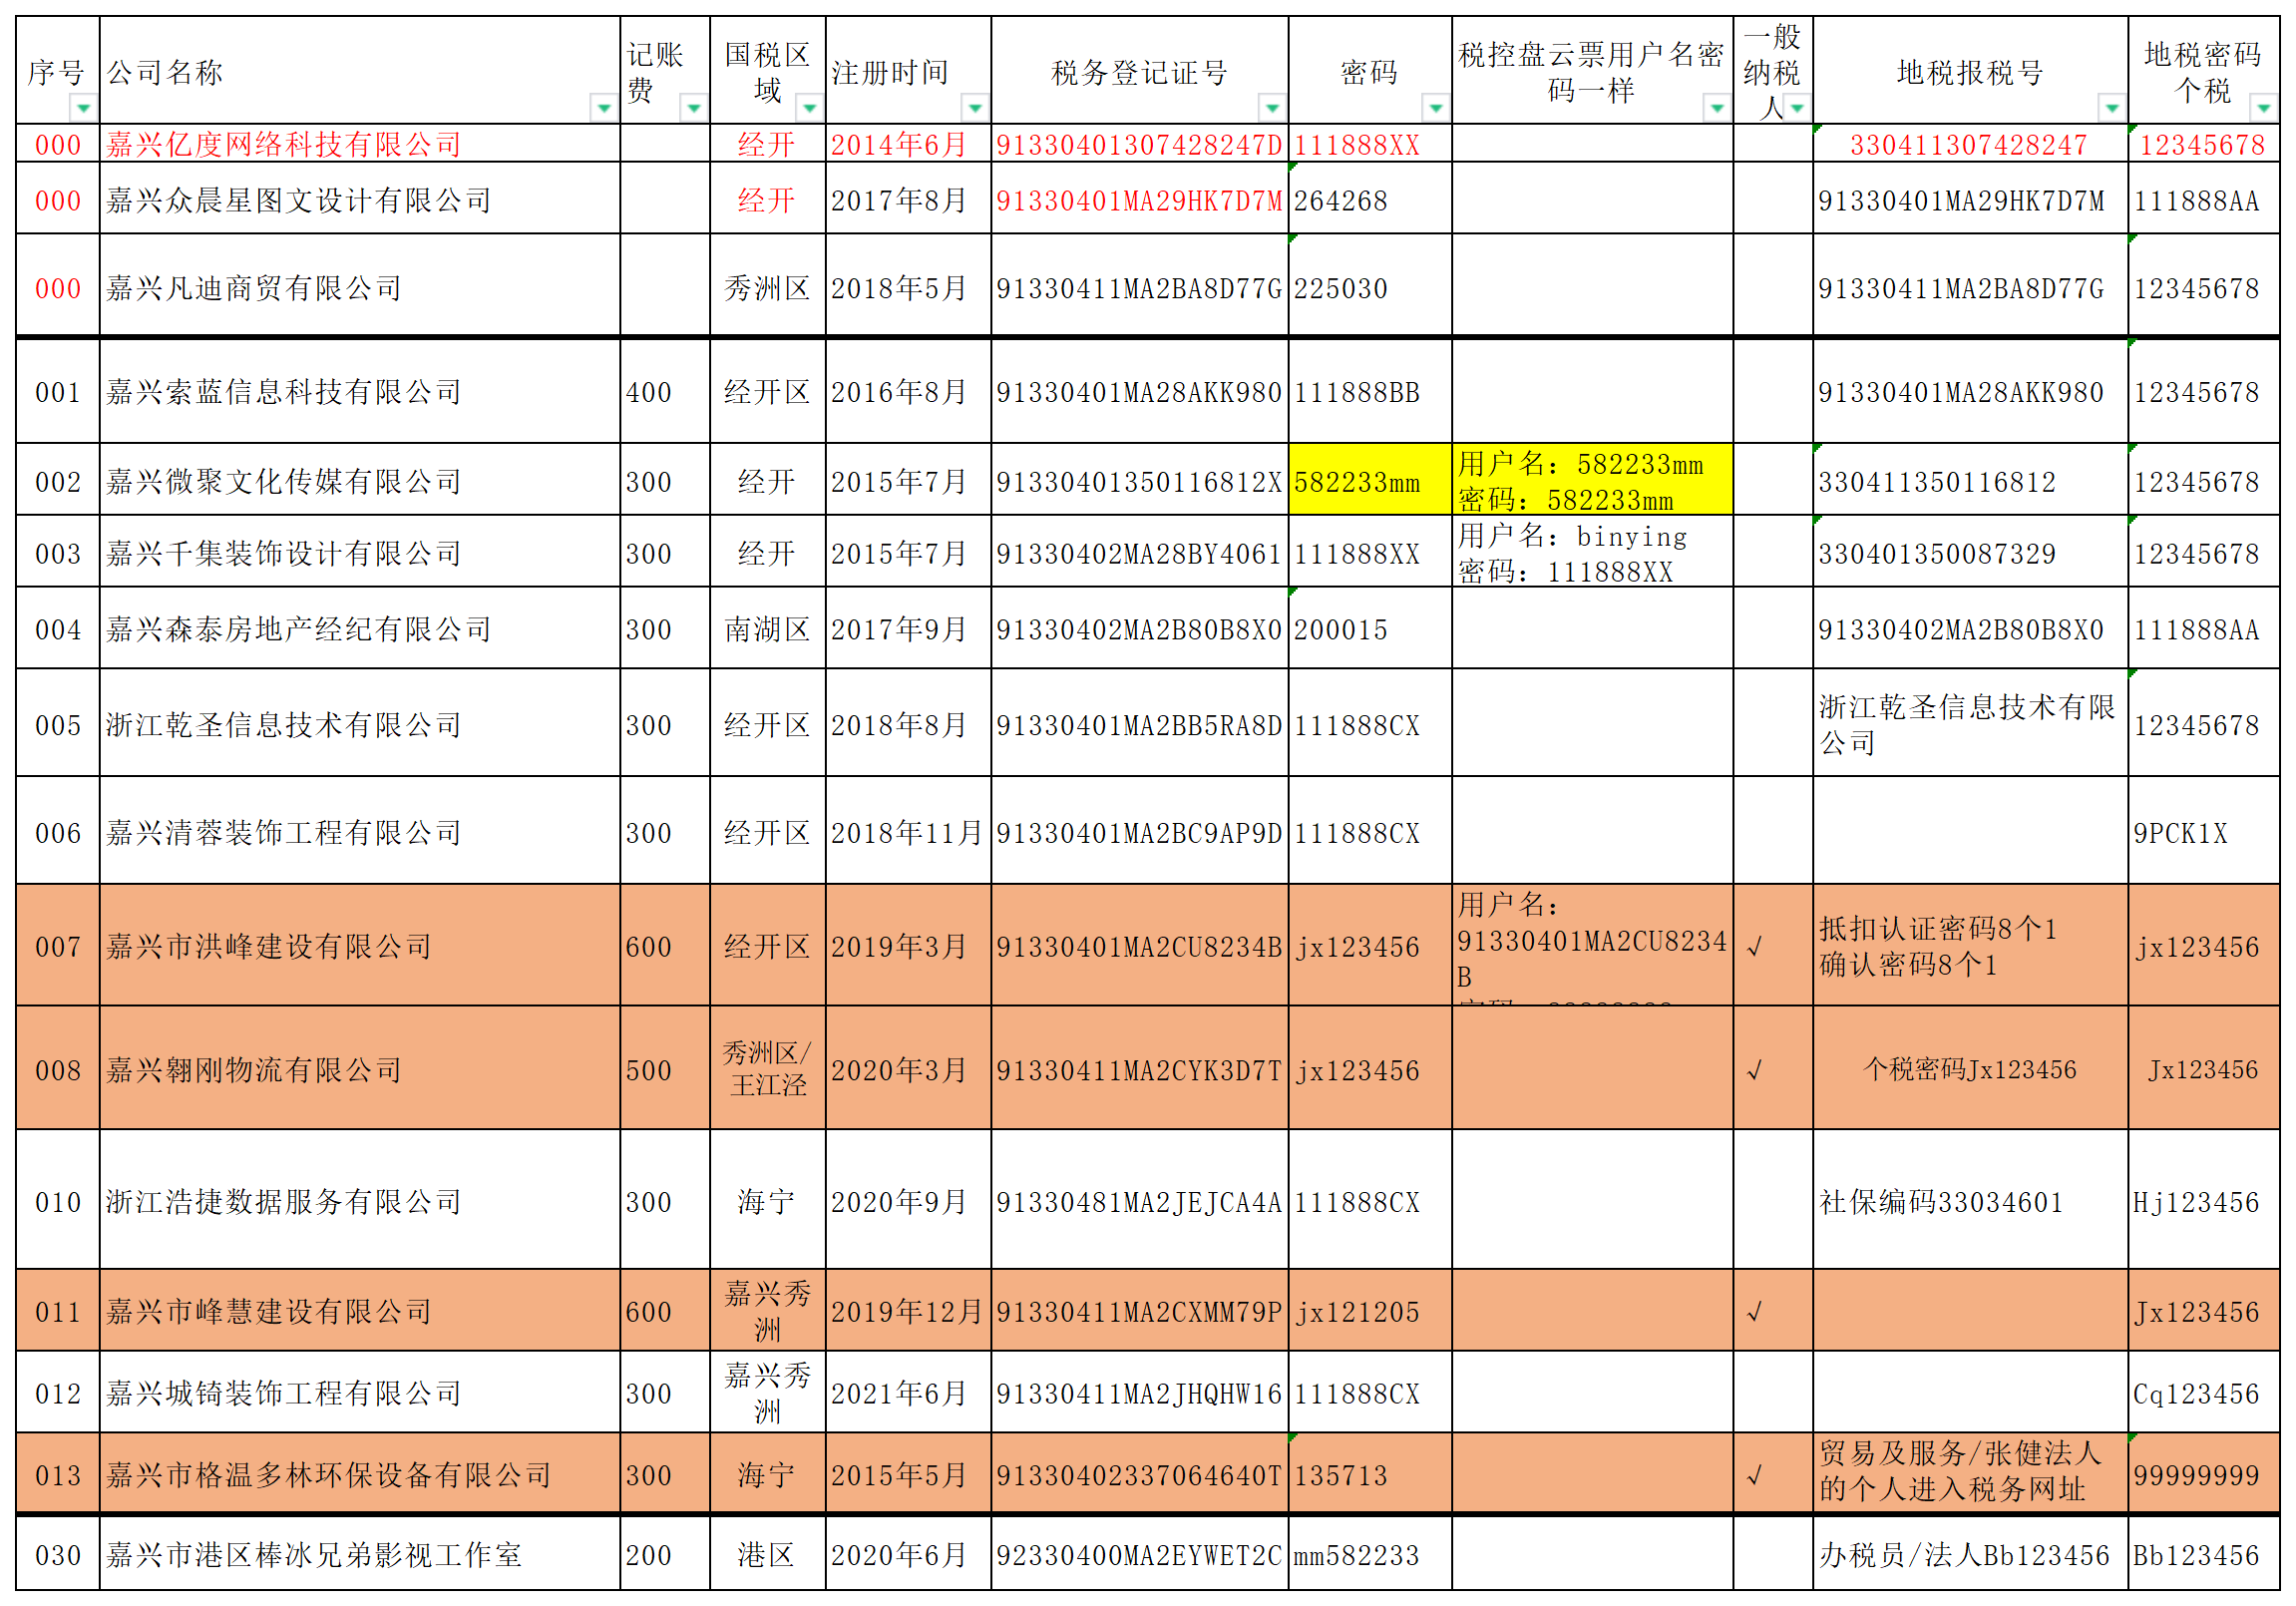This screenshot has height=1606, width=2296.
Task: Select cell 嘉兴市洪峰建设有限公司
Action: coord(269,947)
